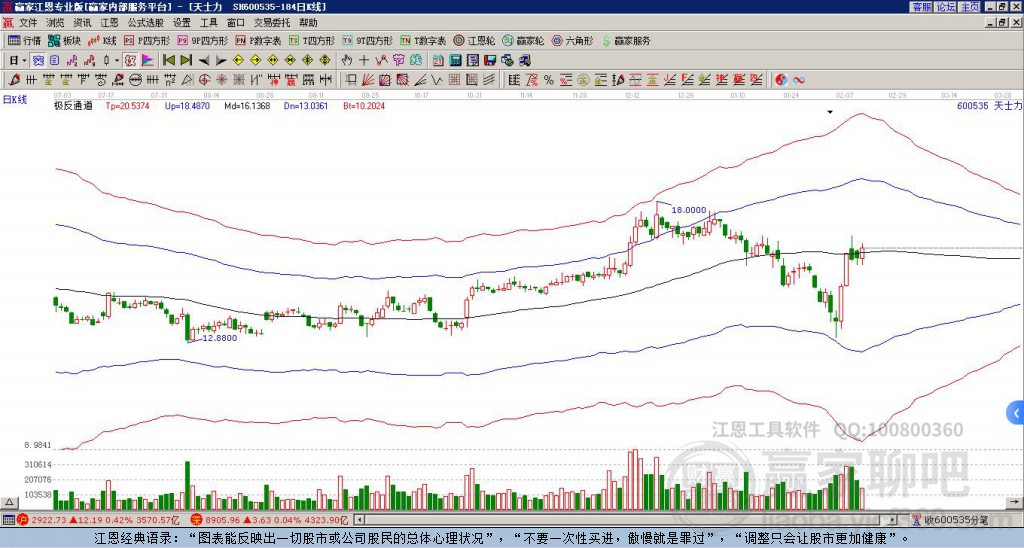Viewport: 1024px width, 548px height.
Task: Open the 资讯 menu
Action: click(x=82, y=23)
